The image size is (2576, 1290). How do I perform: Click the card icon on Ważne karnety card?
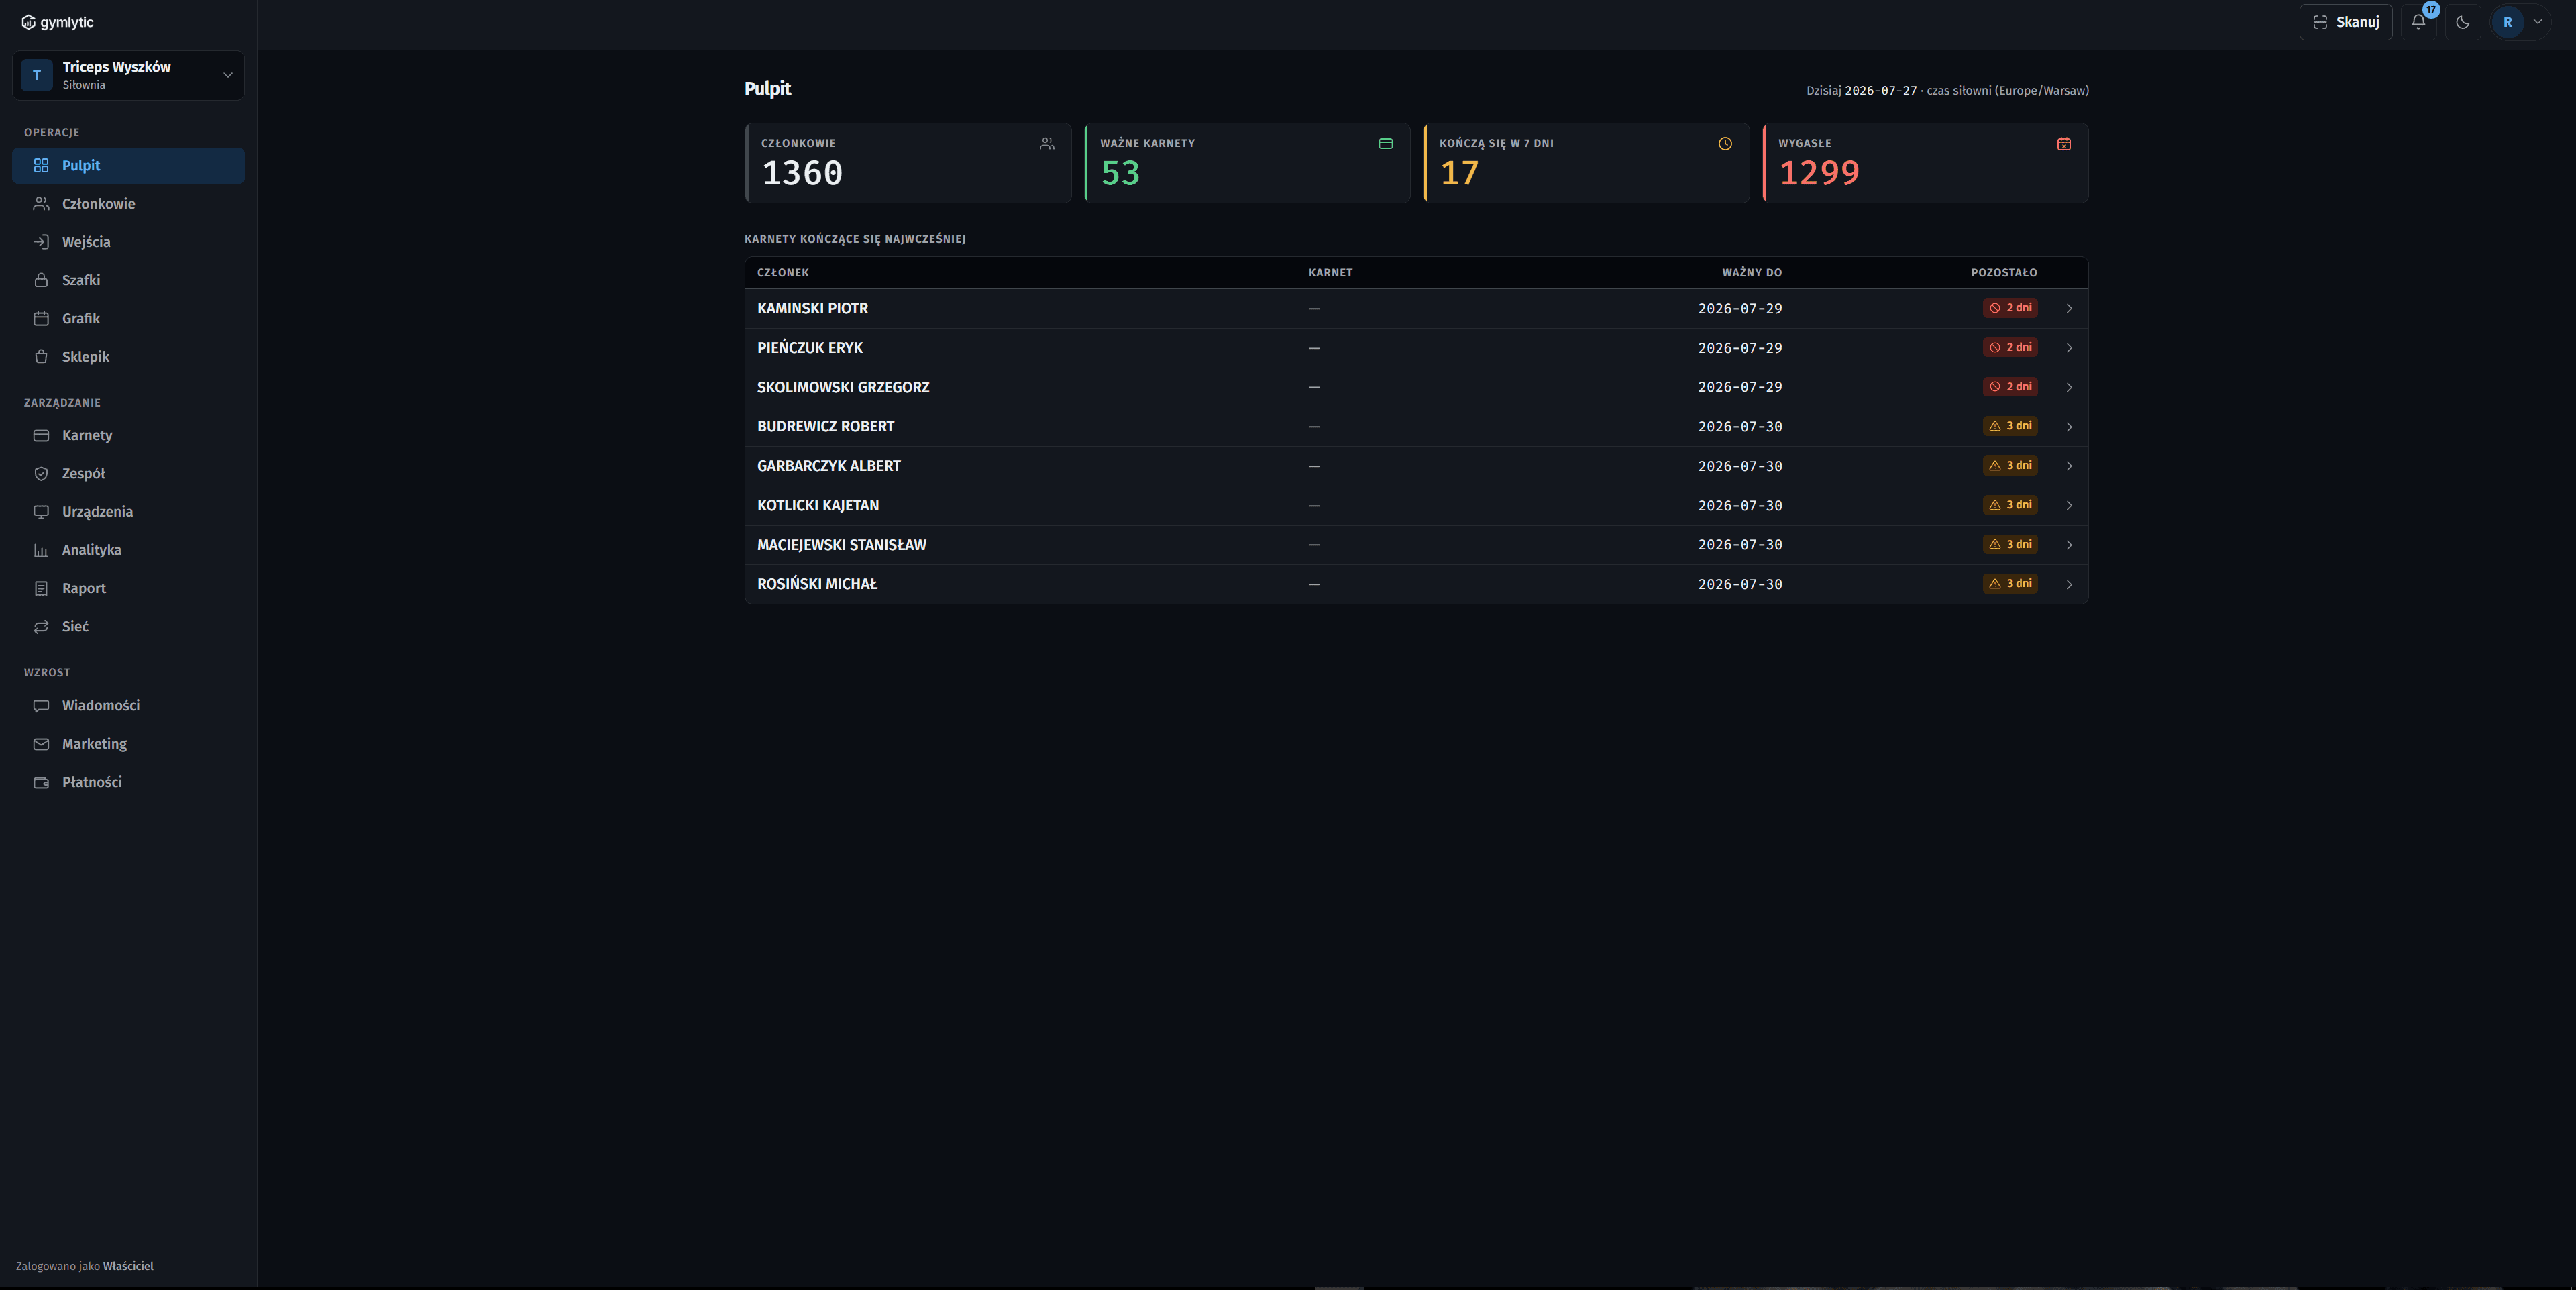tap(1386, 144)
